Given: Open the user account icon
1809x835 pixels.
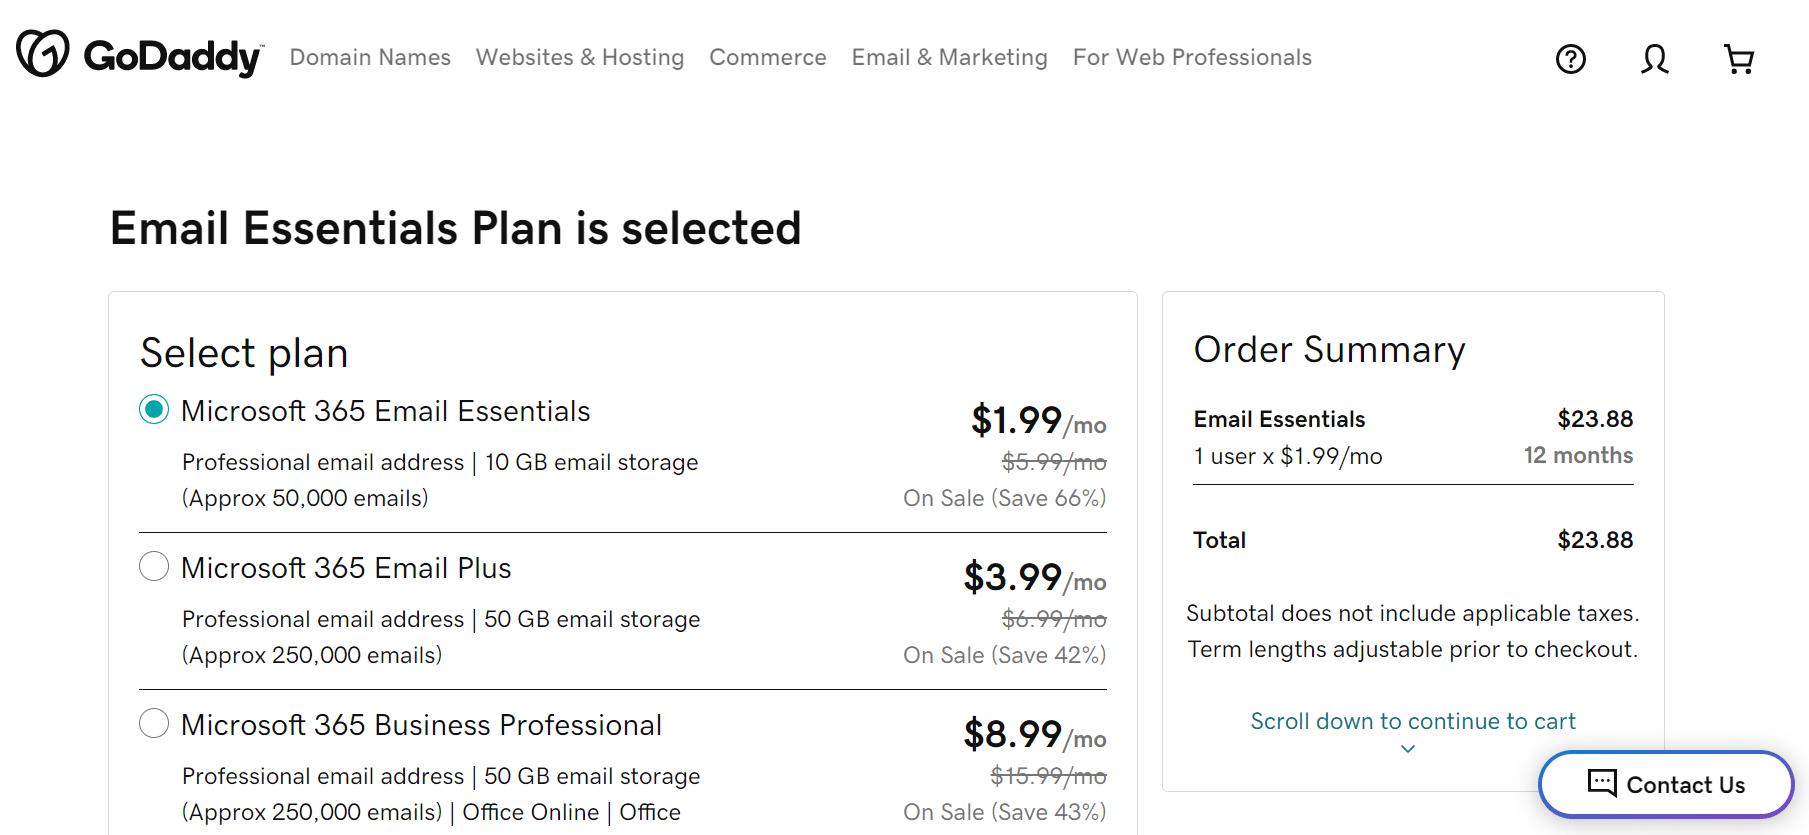Looking at the screenshot, I should (1654, 59).
